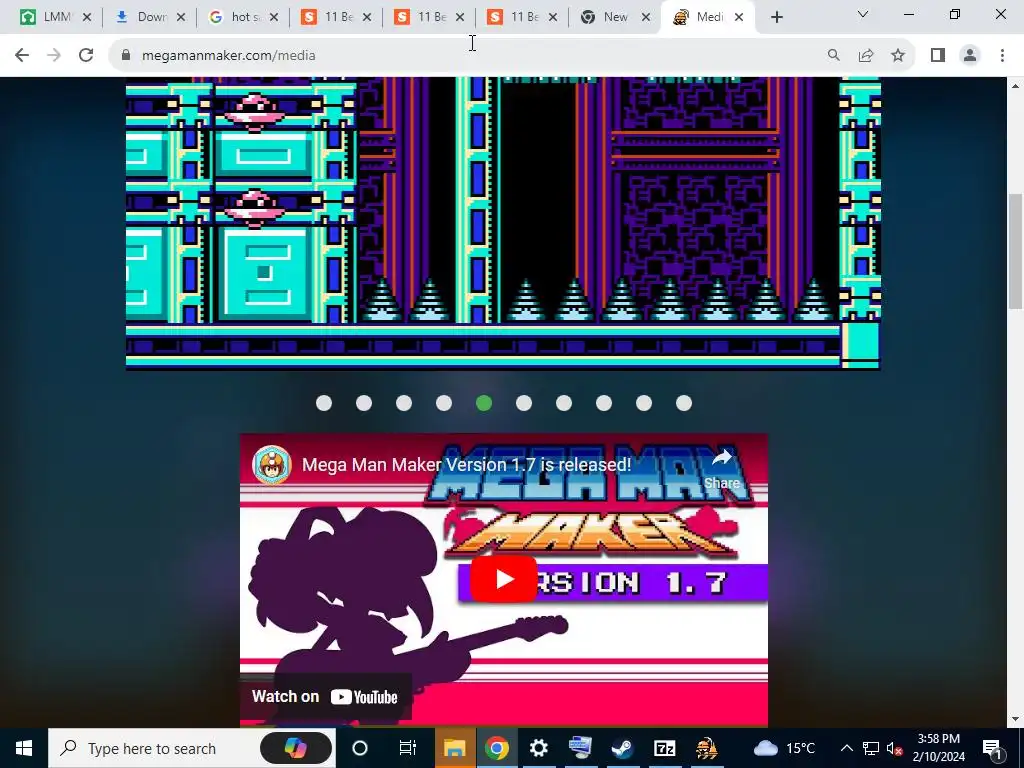Close the New tab
The height and width of the screenshot is (768, 1024).
tap(646, 18)
